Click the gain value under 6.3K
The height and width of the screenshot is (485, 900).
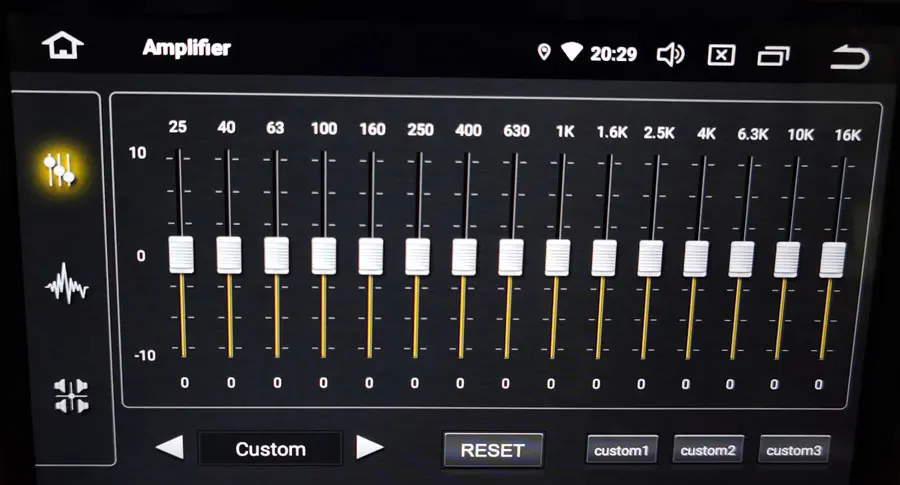729,384
